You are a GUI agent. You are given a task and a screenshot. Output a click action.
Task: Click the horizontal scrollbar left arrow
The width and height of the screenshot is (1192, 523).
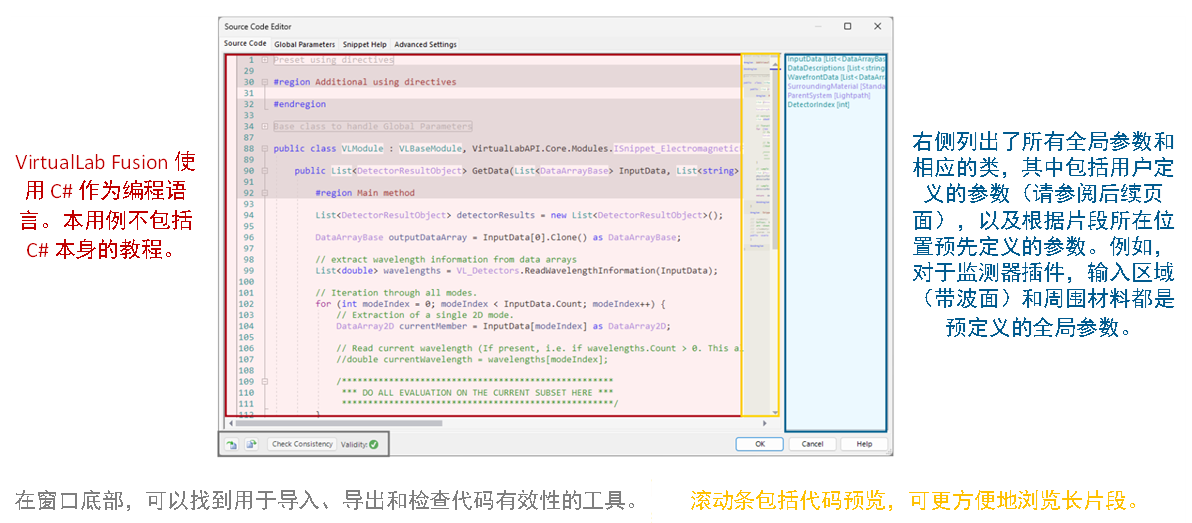pyautogui.click(x=230, y=423)
